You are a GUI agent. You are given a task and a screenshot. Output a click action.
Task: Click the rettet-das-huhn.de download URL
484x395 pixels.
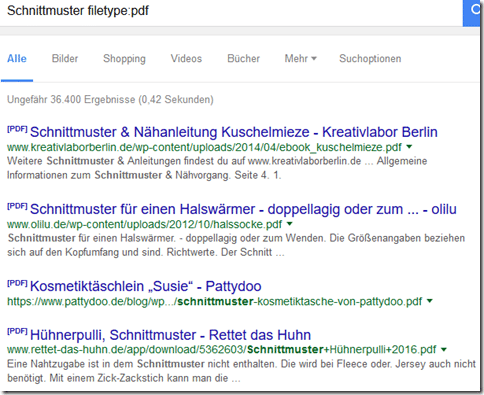tap(222, 350)
